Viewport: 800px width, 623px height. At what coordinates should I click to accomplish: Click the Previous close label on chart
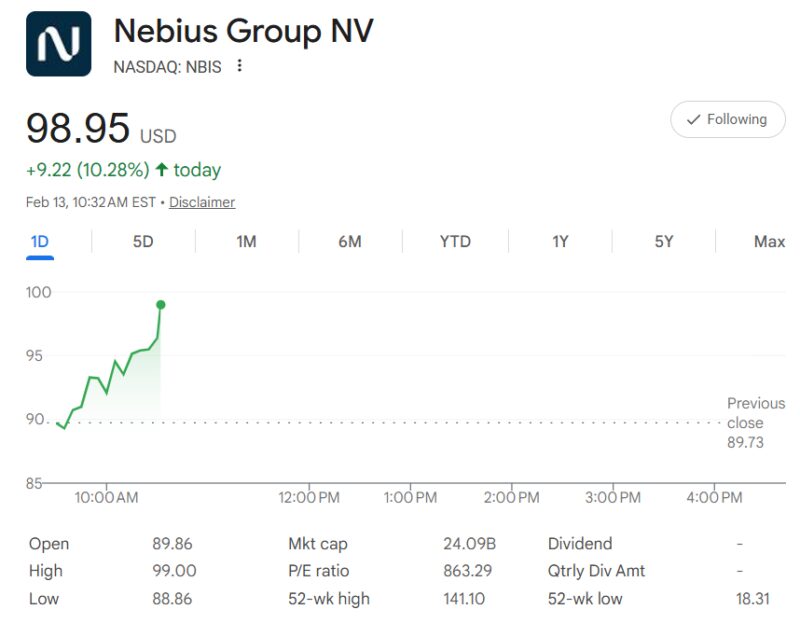tap(755, 412)
